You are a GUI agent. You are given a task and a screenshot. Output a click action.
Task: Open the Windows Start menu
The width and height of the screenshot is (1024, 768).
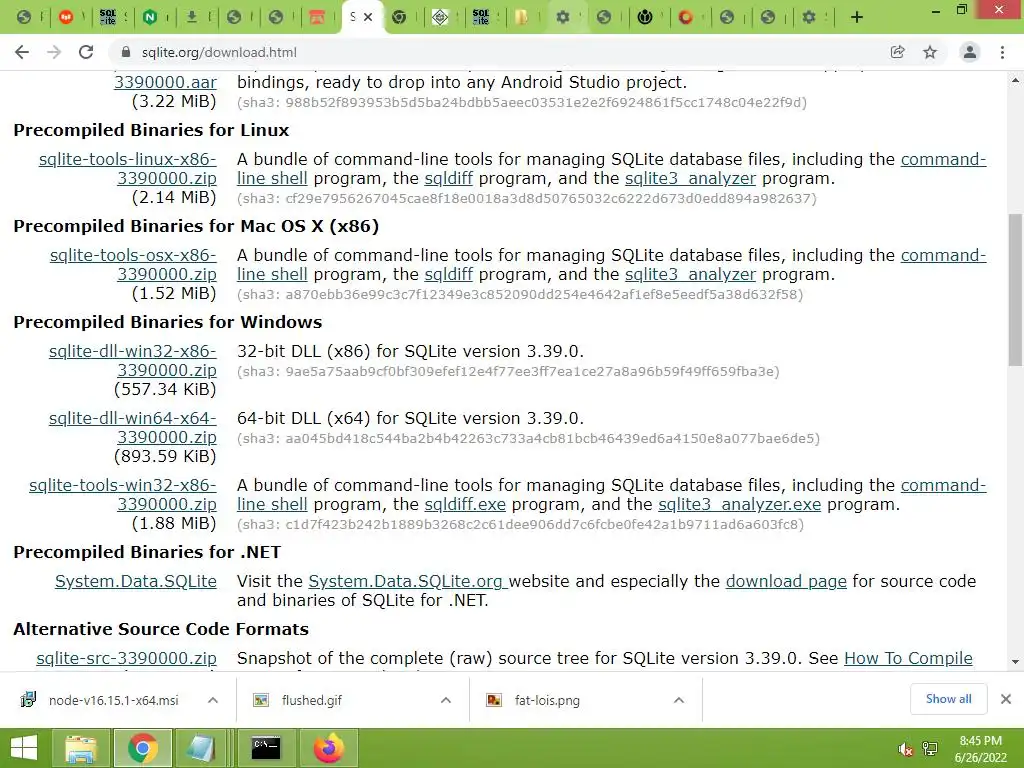(24, 748)
